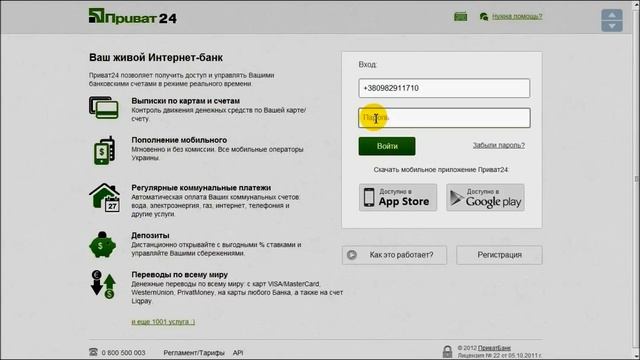
Task: Open the 'Забыли пароль?' link
Action: click(499, 145)
